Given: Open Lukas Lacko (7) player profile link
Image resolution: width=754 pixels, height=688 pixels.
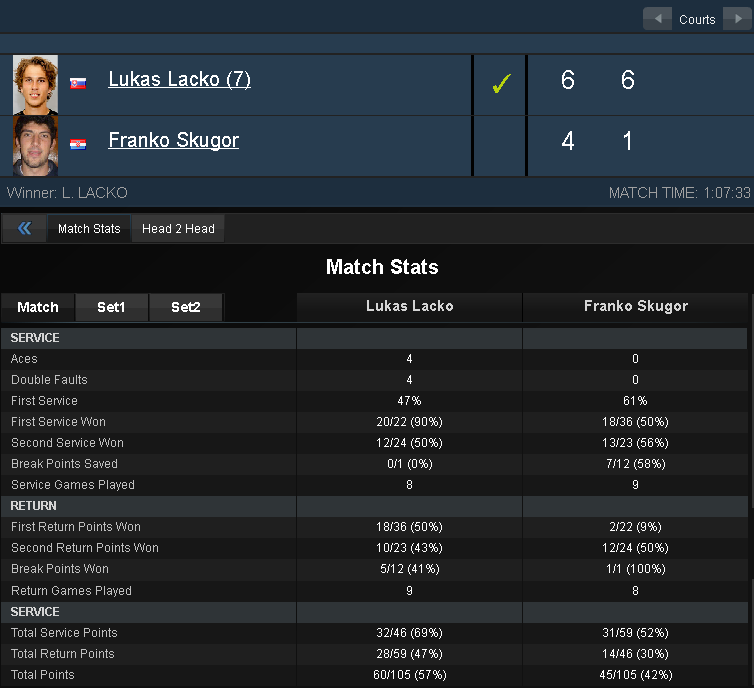Looking at the screenshot, I should click(x=179, y=79).
